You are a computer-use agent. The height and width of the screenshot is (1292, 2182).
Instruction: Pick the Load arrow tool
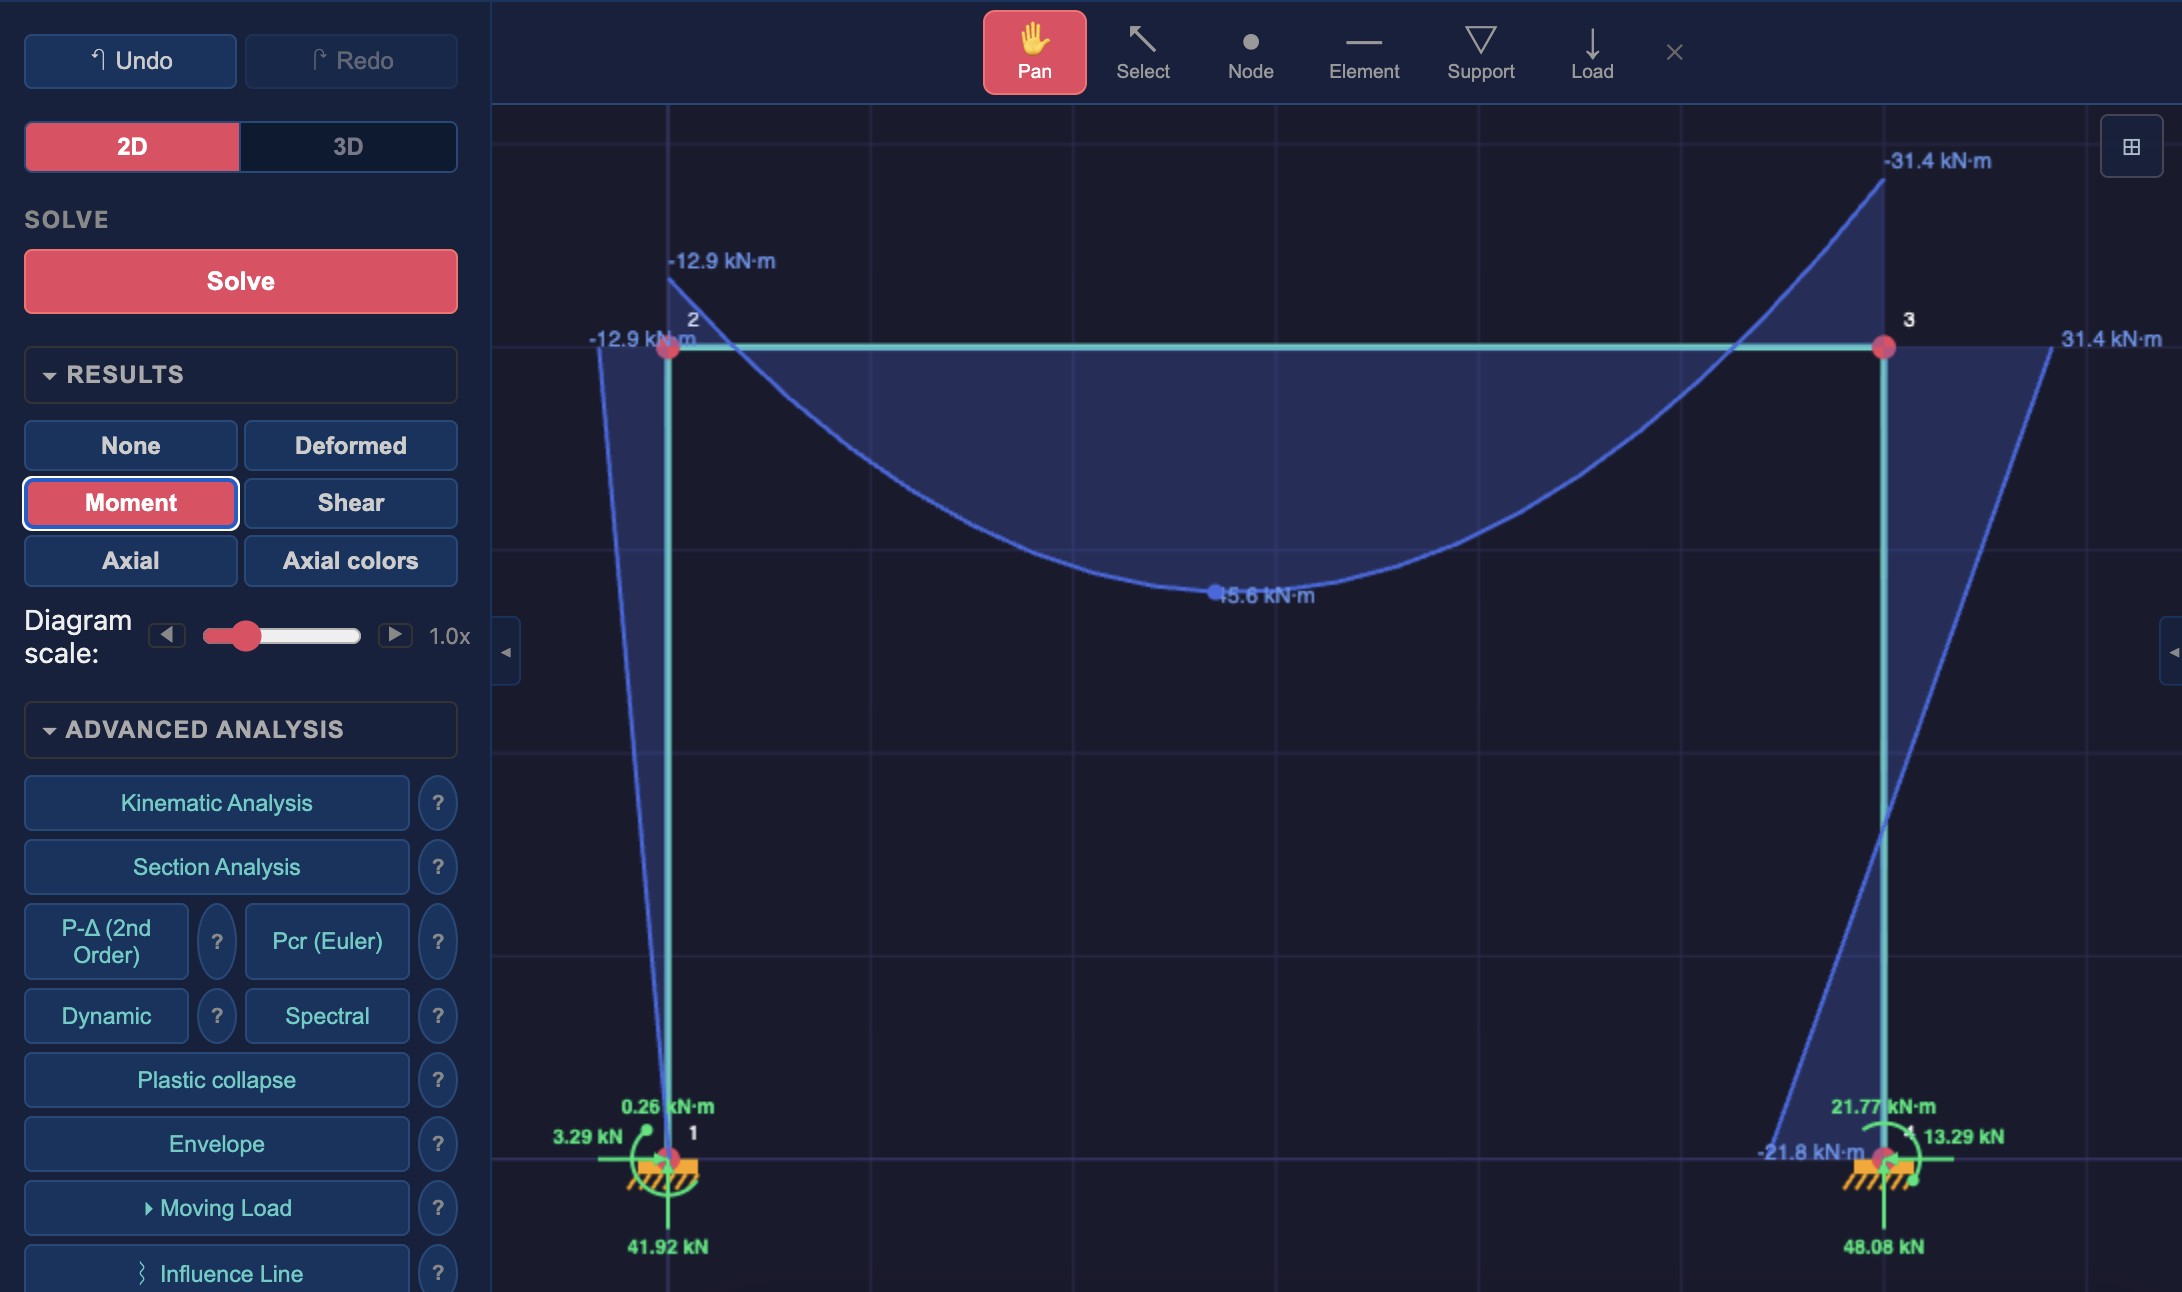pyautogui.click(x=1592, y=52)
